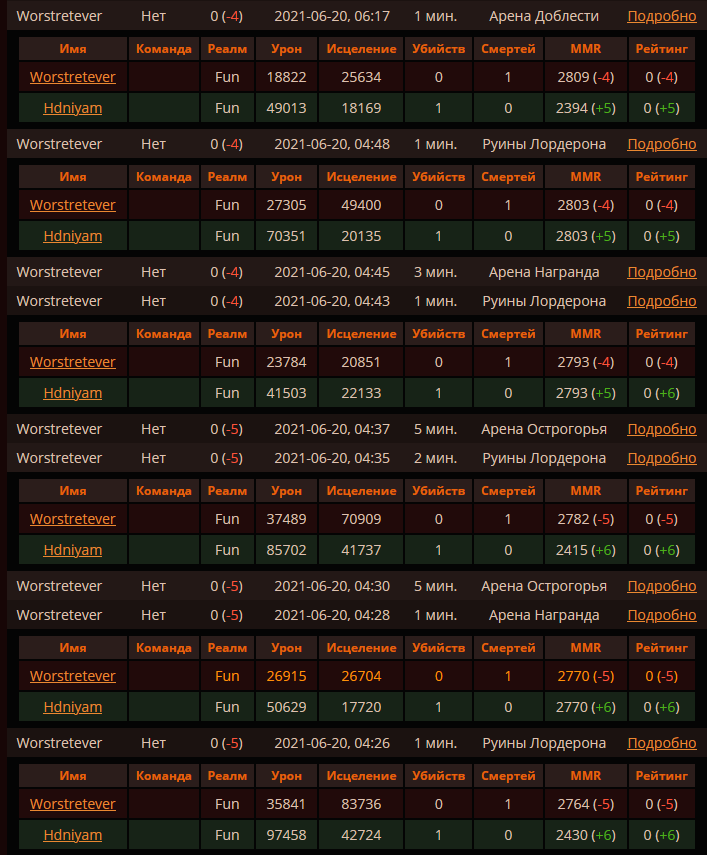This screenshot has height=855, width=707.
Task: Select the match row dated 2021-06-20, 04:37
Action: [x=357, y=429]
